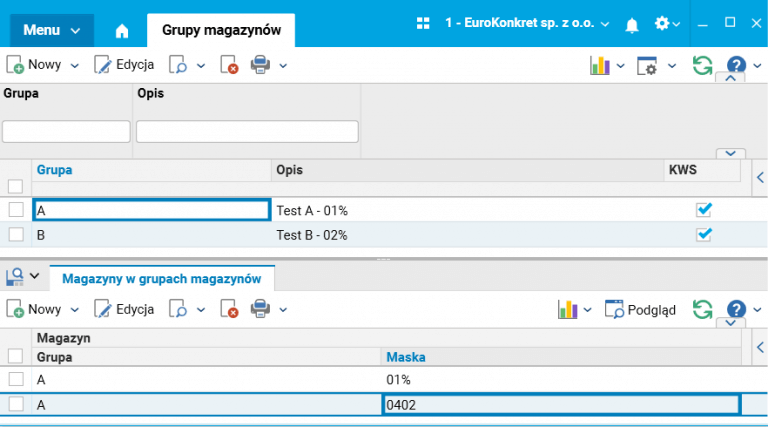Open the chart icon in top toolbar
The height and width of the screenshot is (427, 768).
tap(600, 66)
